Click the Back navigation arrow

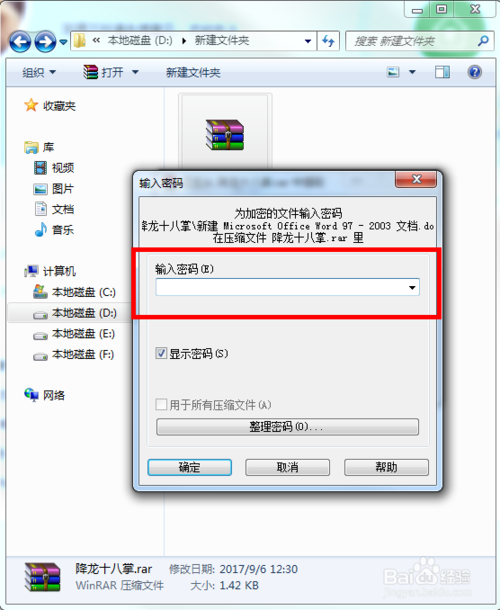click(x=20, y=41)
